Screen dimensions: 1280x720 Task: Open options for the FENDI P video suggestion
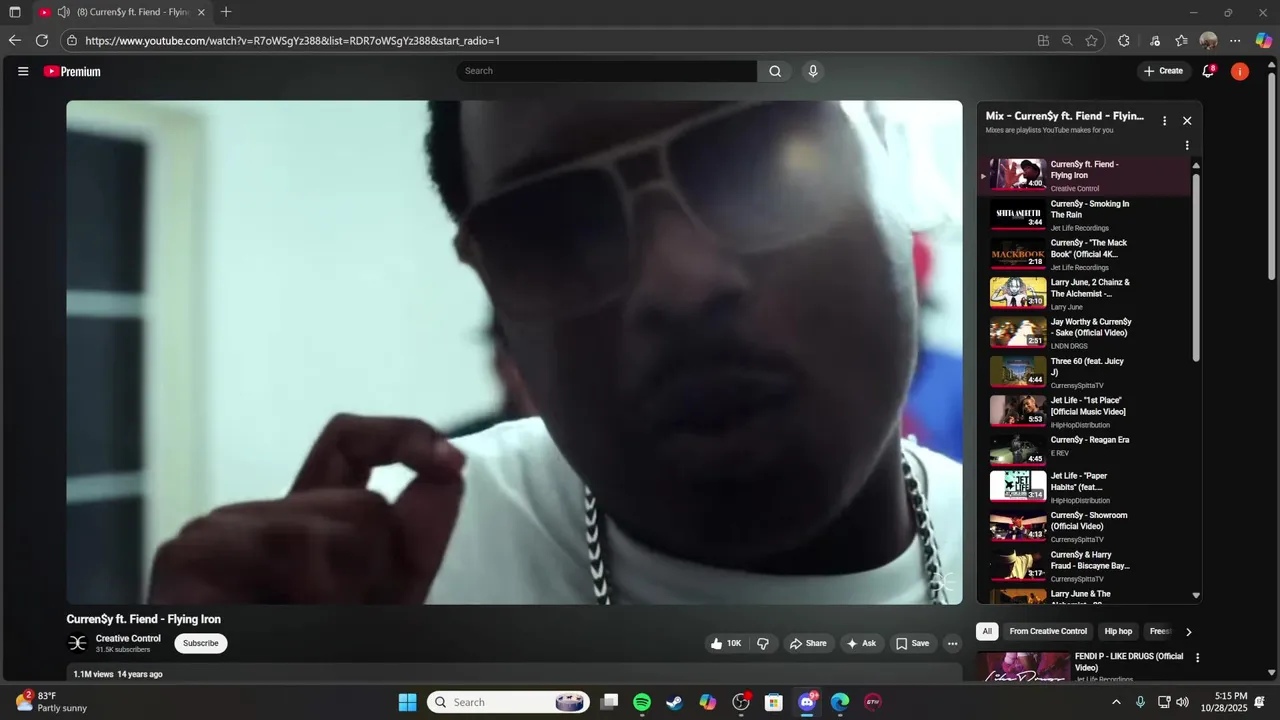click(1197, 658)
